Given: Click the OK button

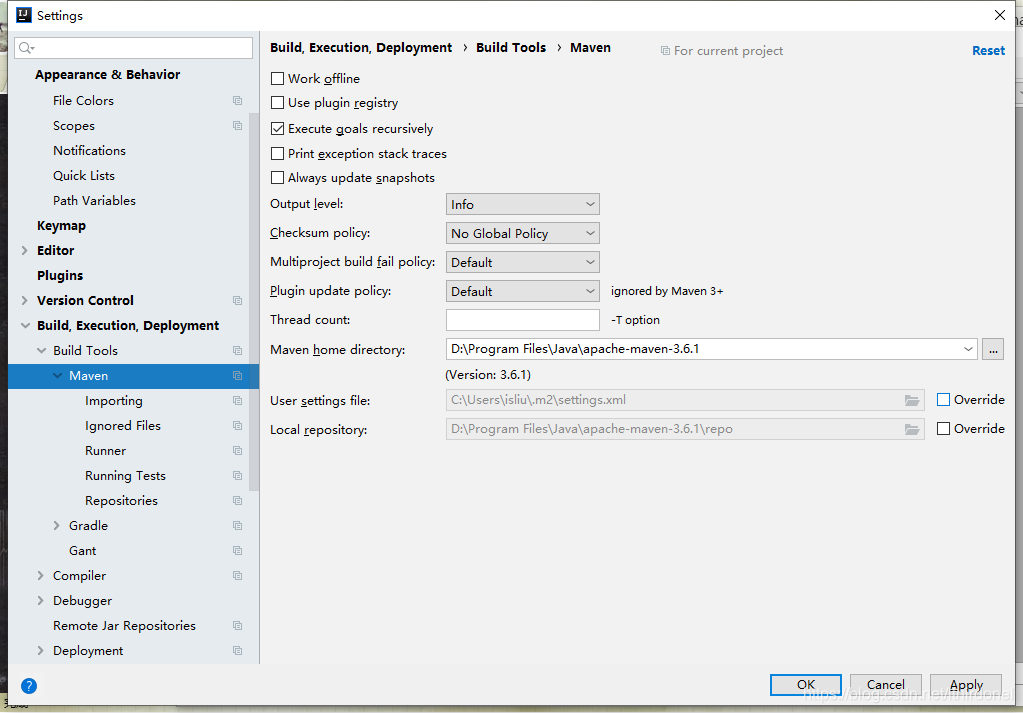Looking at the screenshot, I should (x=806, y=684).
